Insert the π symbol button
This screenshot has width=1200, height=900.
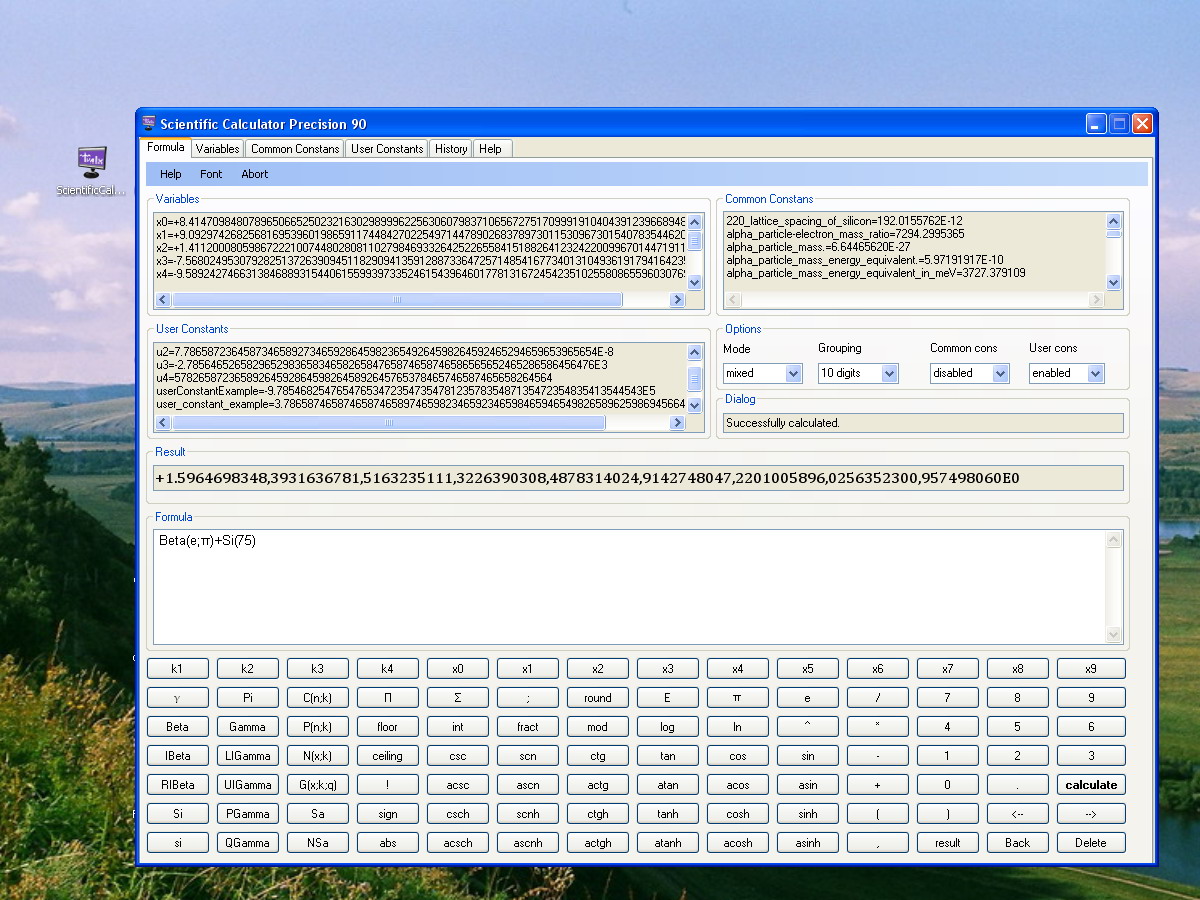point(738,698)
